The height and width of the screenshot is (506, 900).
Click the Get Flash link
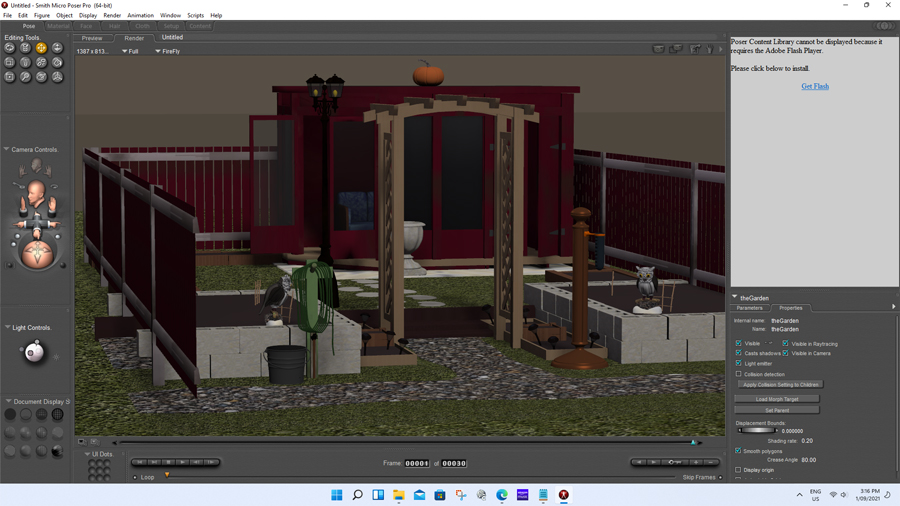point(814,86)
